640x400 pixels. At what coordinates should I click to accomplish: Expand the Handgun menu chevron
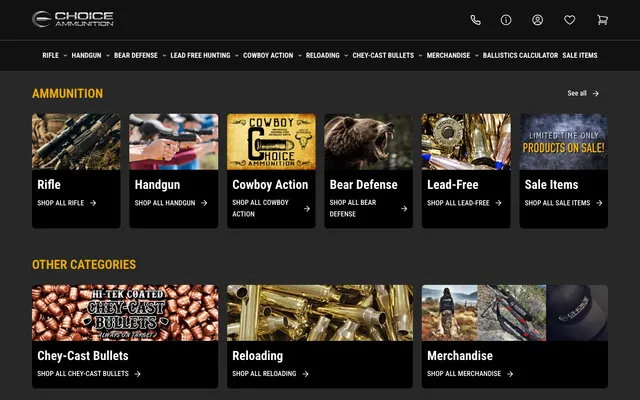click(x=108, y=56)
